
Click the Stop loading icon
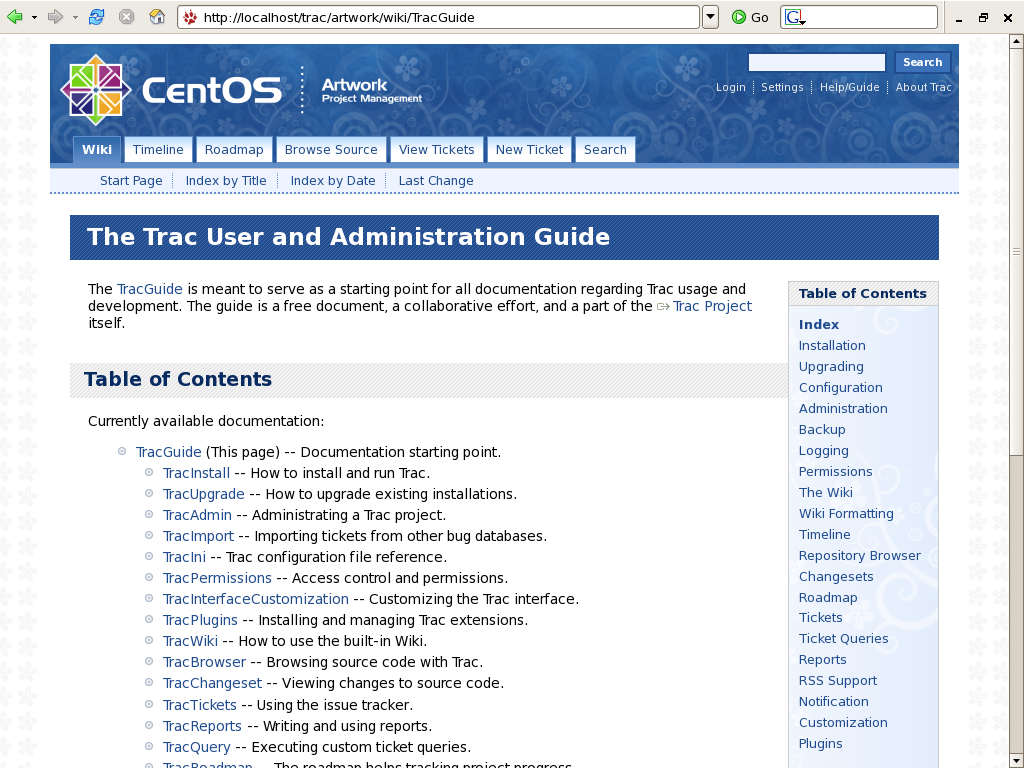click(x=127, y=17)
